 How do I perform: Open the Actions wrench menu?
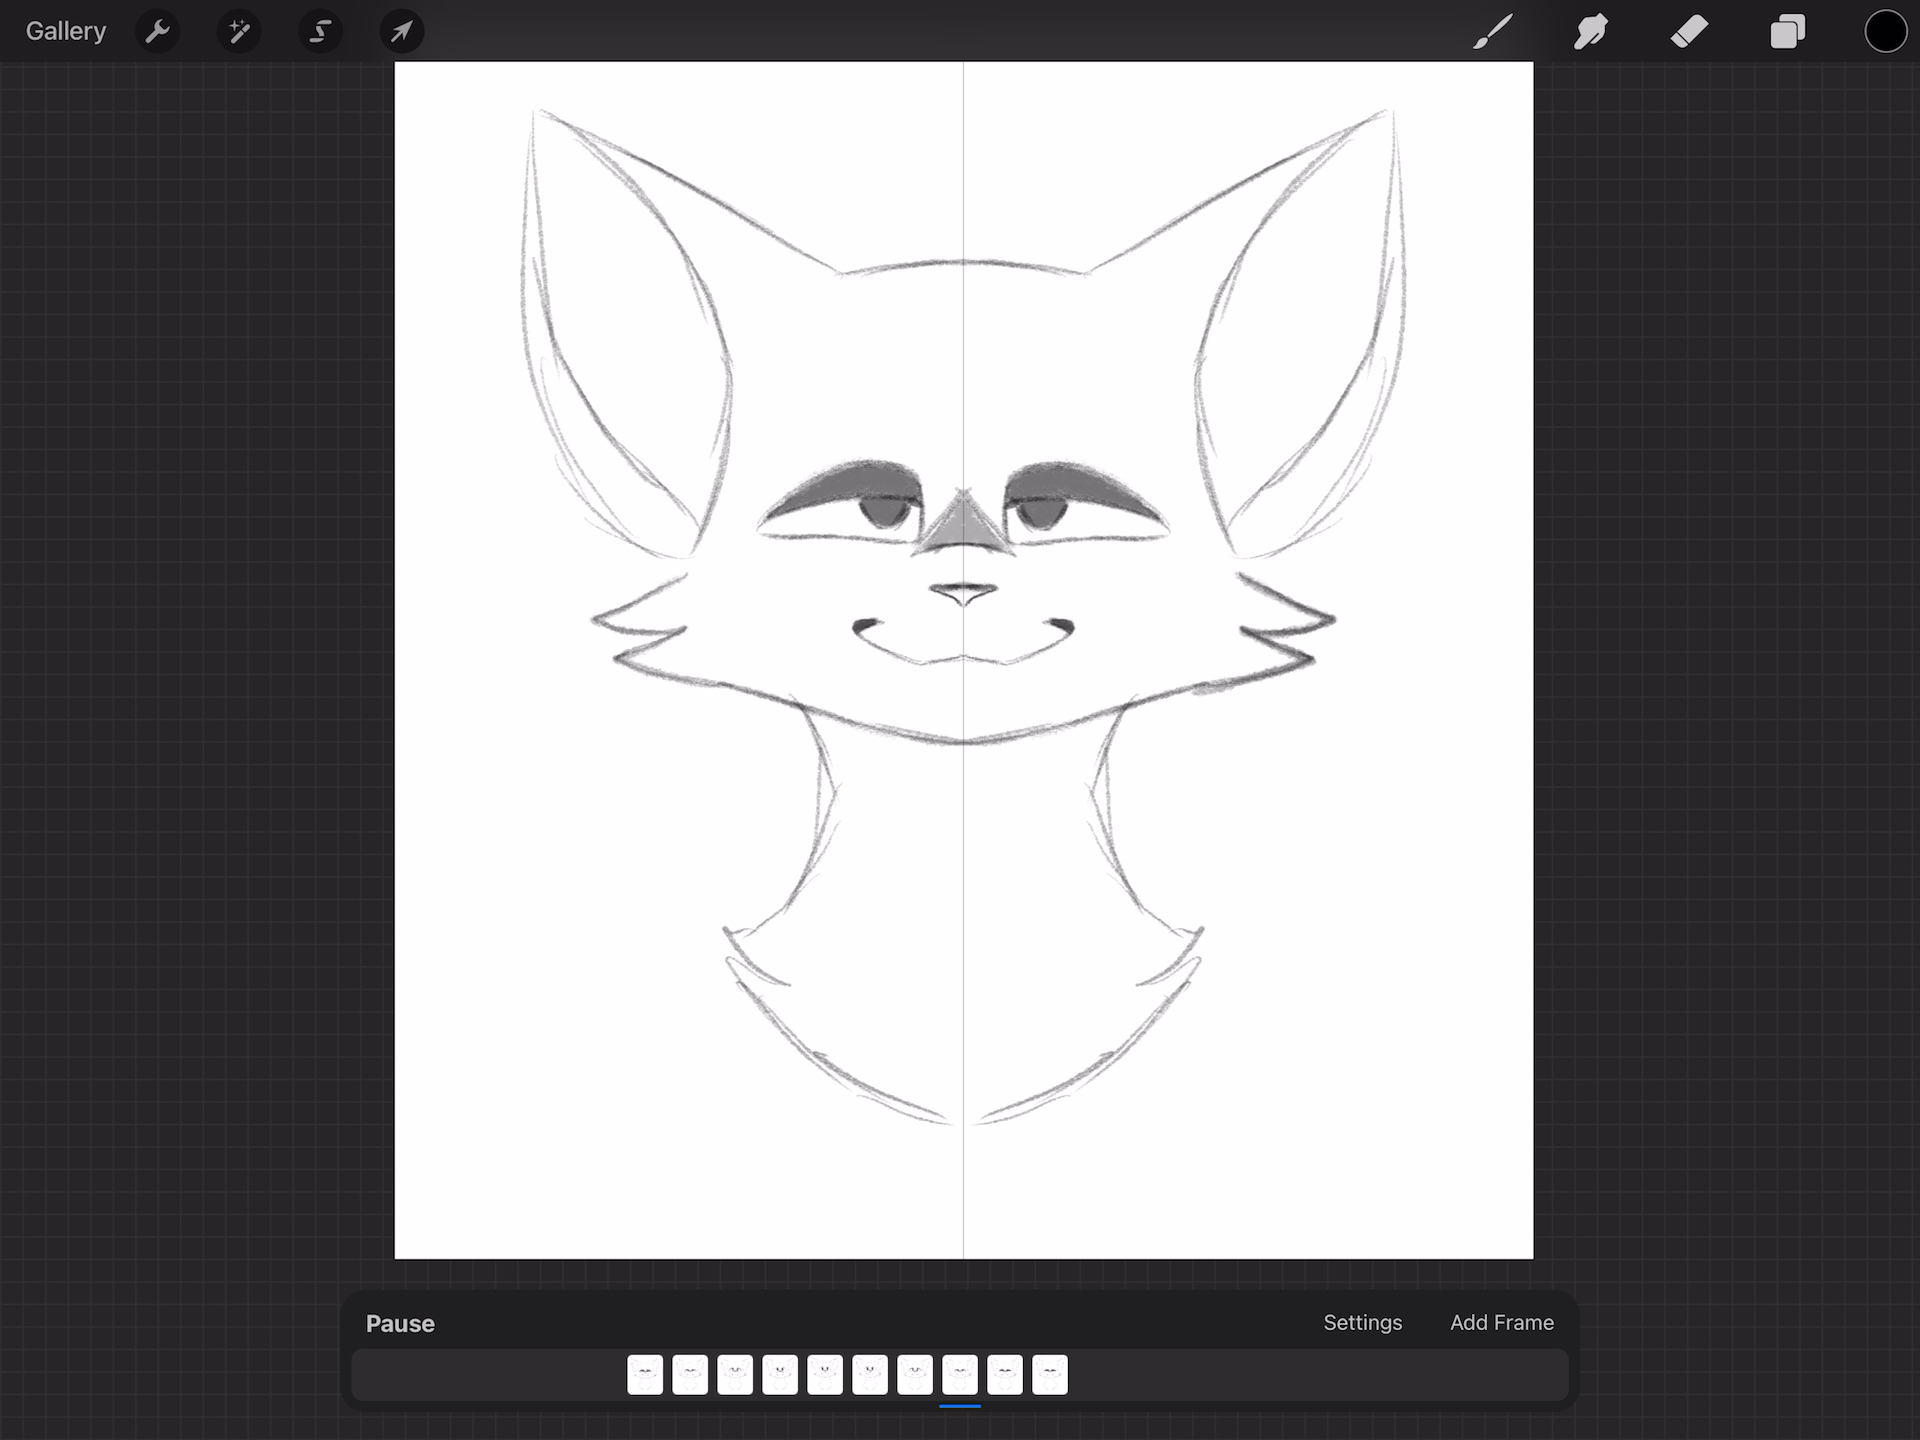(157, 32)
